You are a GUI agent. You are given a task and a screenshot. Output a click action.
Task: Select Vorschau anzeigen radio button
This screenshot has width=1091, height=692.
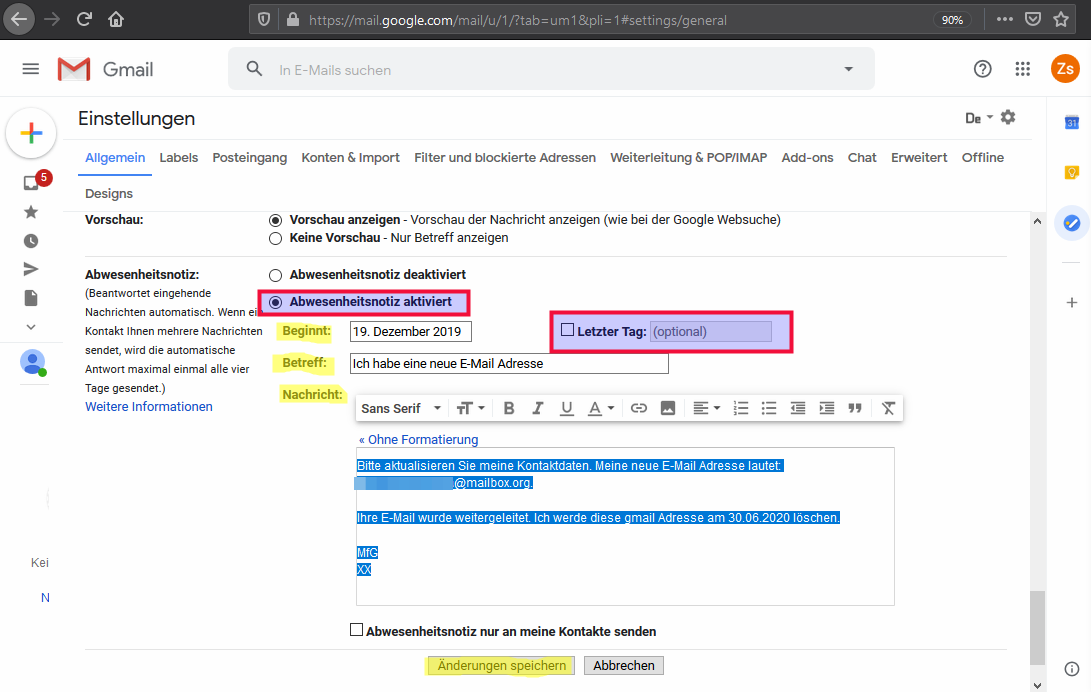tap(276, 220)
